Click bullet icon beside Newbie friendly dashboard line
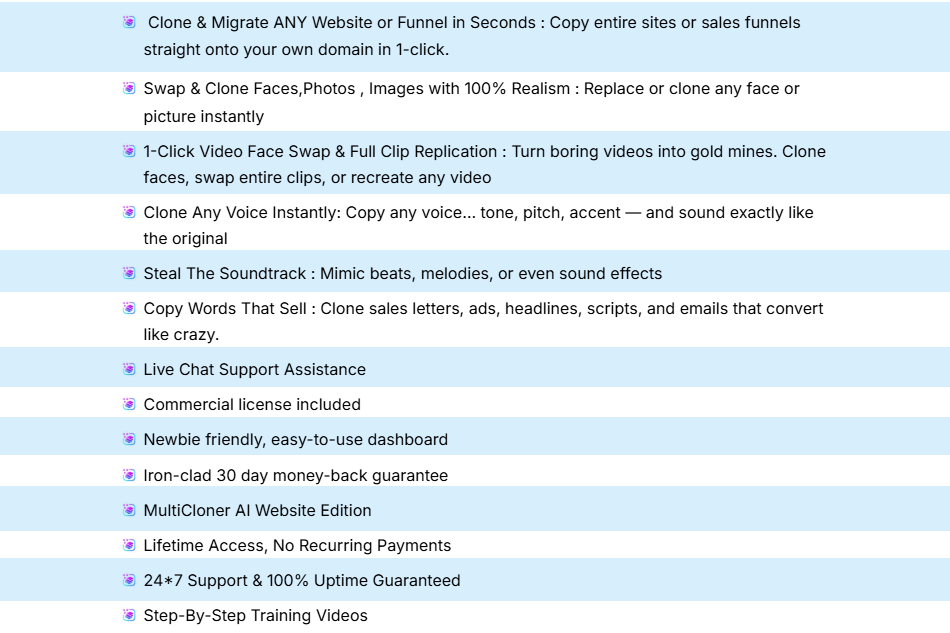Image resolution: width=950 pixels, height=633 pixels. pos(129,439)
